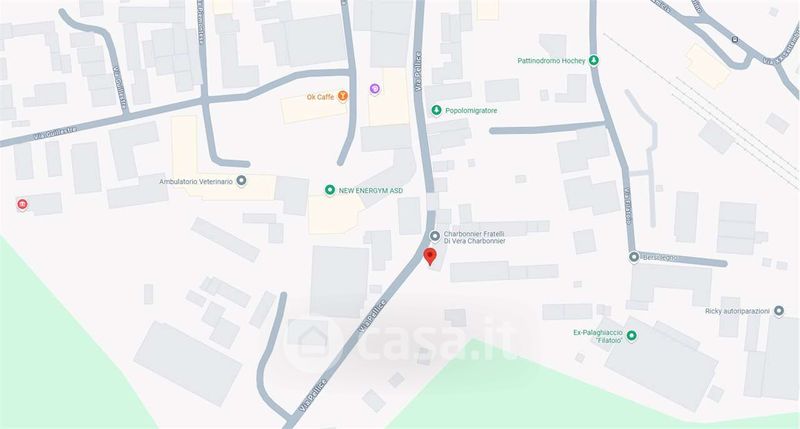Select the NEW ENERGYM ASD marker icon
Image resolution: width=800 pixels, height=429 pixels.
330,190
